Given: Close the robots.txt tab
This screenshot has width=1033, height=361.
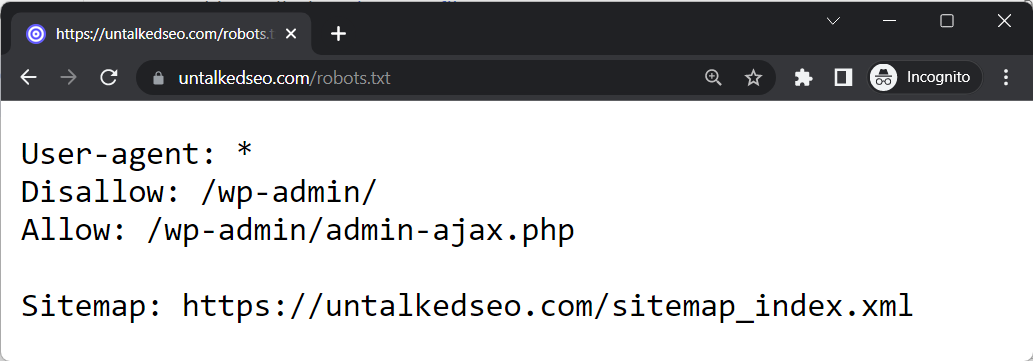Looking at the screenshot, I should [293, 34].
